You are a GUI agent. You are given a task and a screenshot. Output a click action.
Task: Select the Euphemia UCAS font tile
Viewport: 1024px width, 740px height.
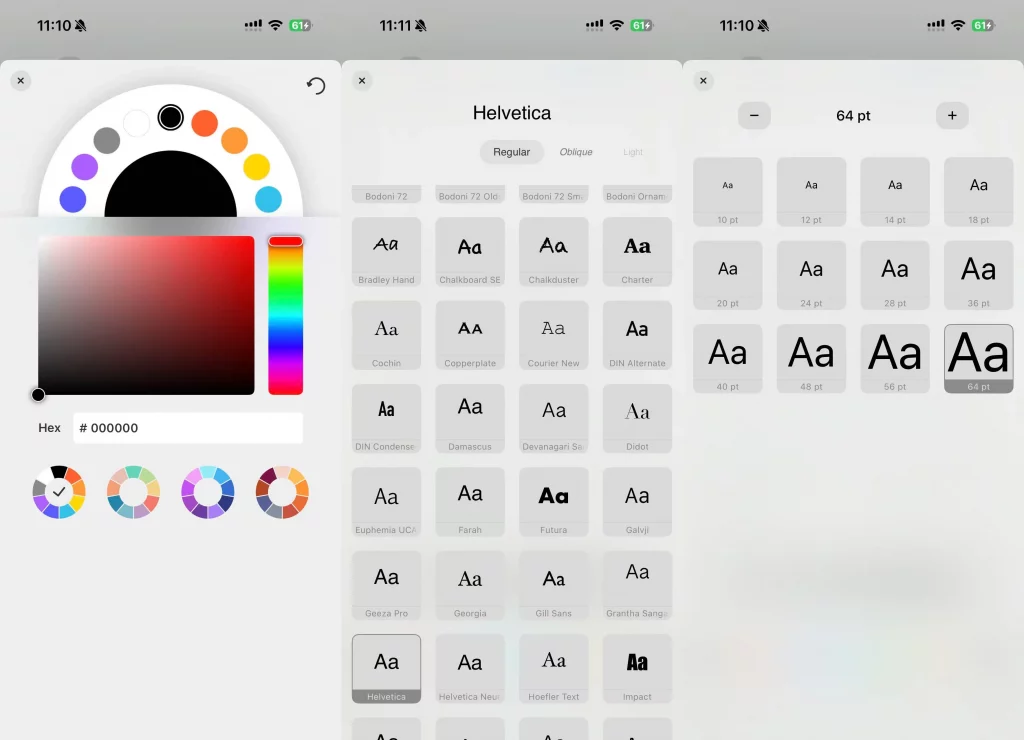387,502
